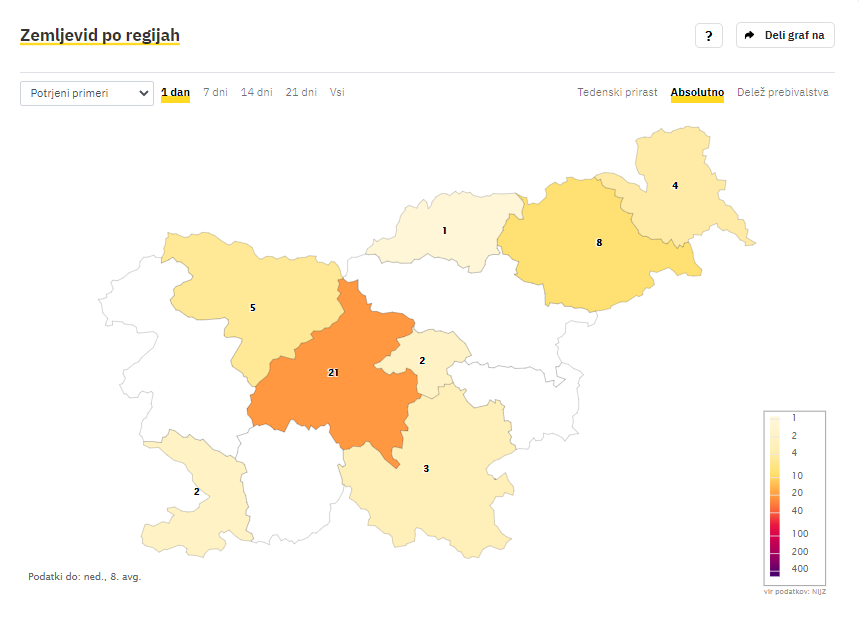This screenshot has width=859, height=619.
Task: Show all data with Vsi
Action: (x=337, y=93)
